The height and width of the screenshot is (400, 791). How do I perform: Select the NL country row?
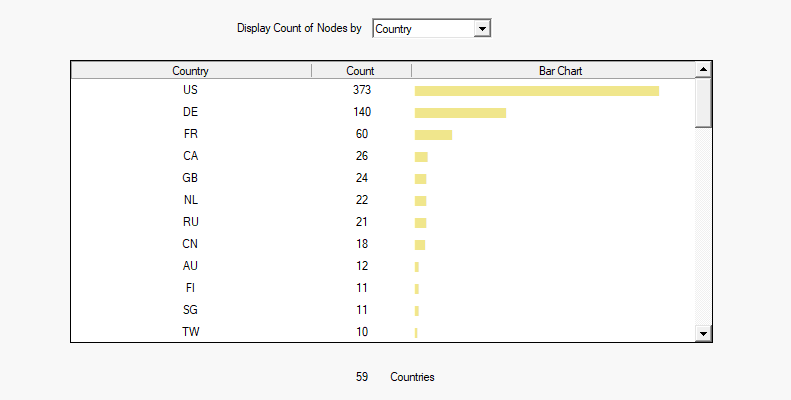pos(190,200)
